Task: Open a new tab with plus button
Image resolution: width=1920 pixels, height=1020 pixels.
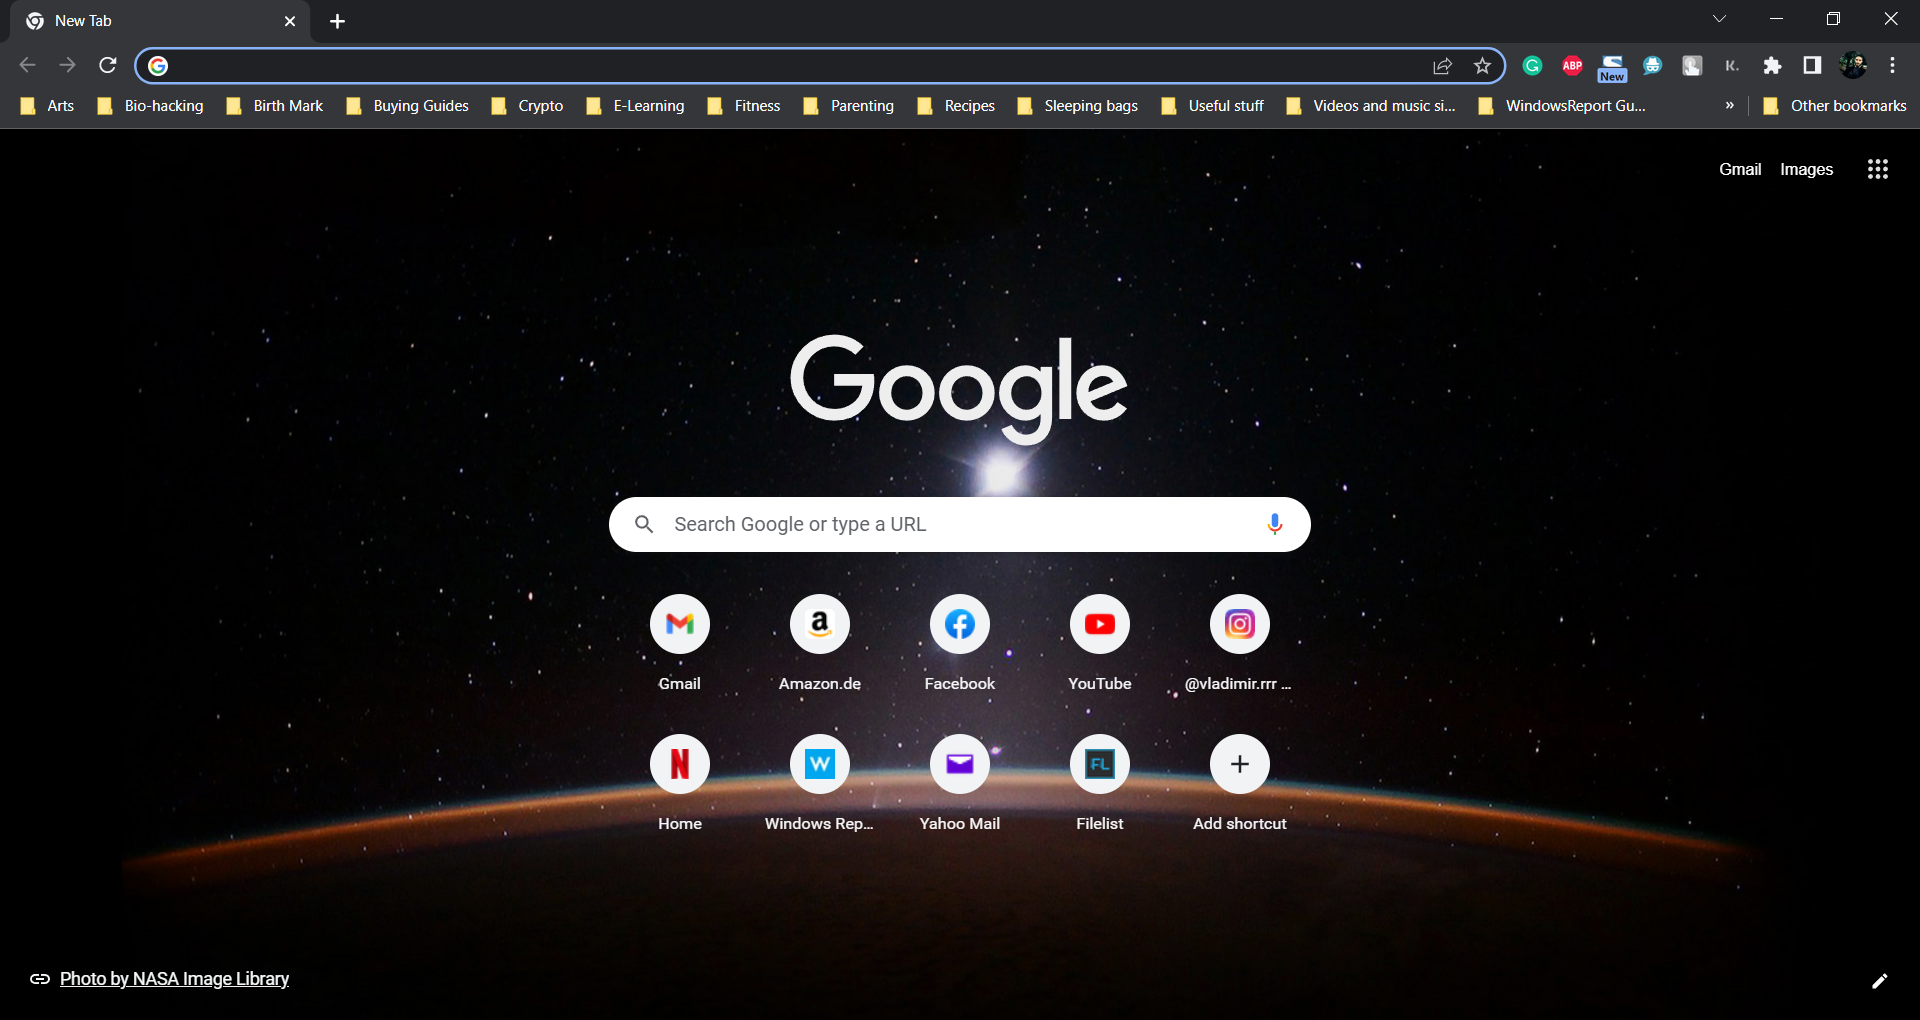Action: pyautogui.click(x=337, y=21)
